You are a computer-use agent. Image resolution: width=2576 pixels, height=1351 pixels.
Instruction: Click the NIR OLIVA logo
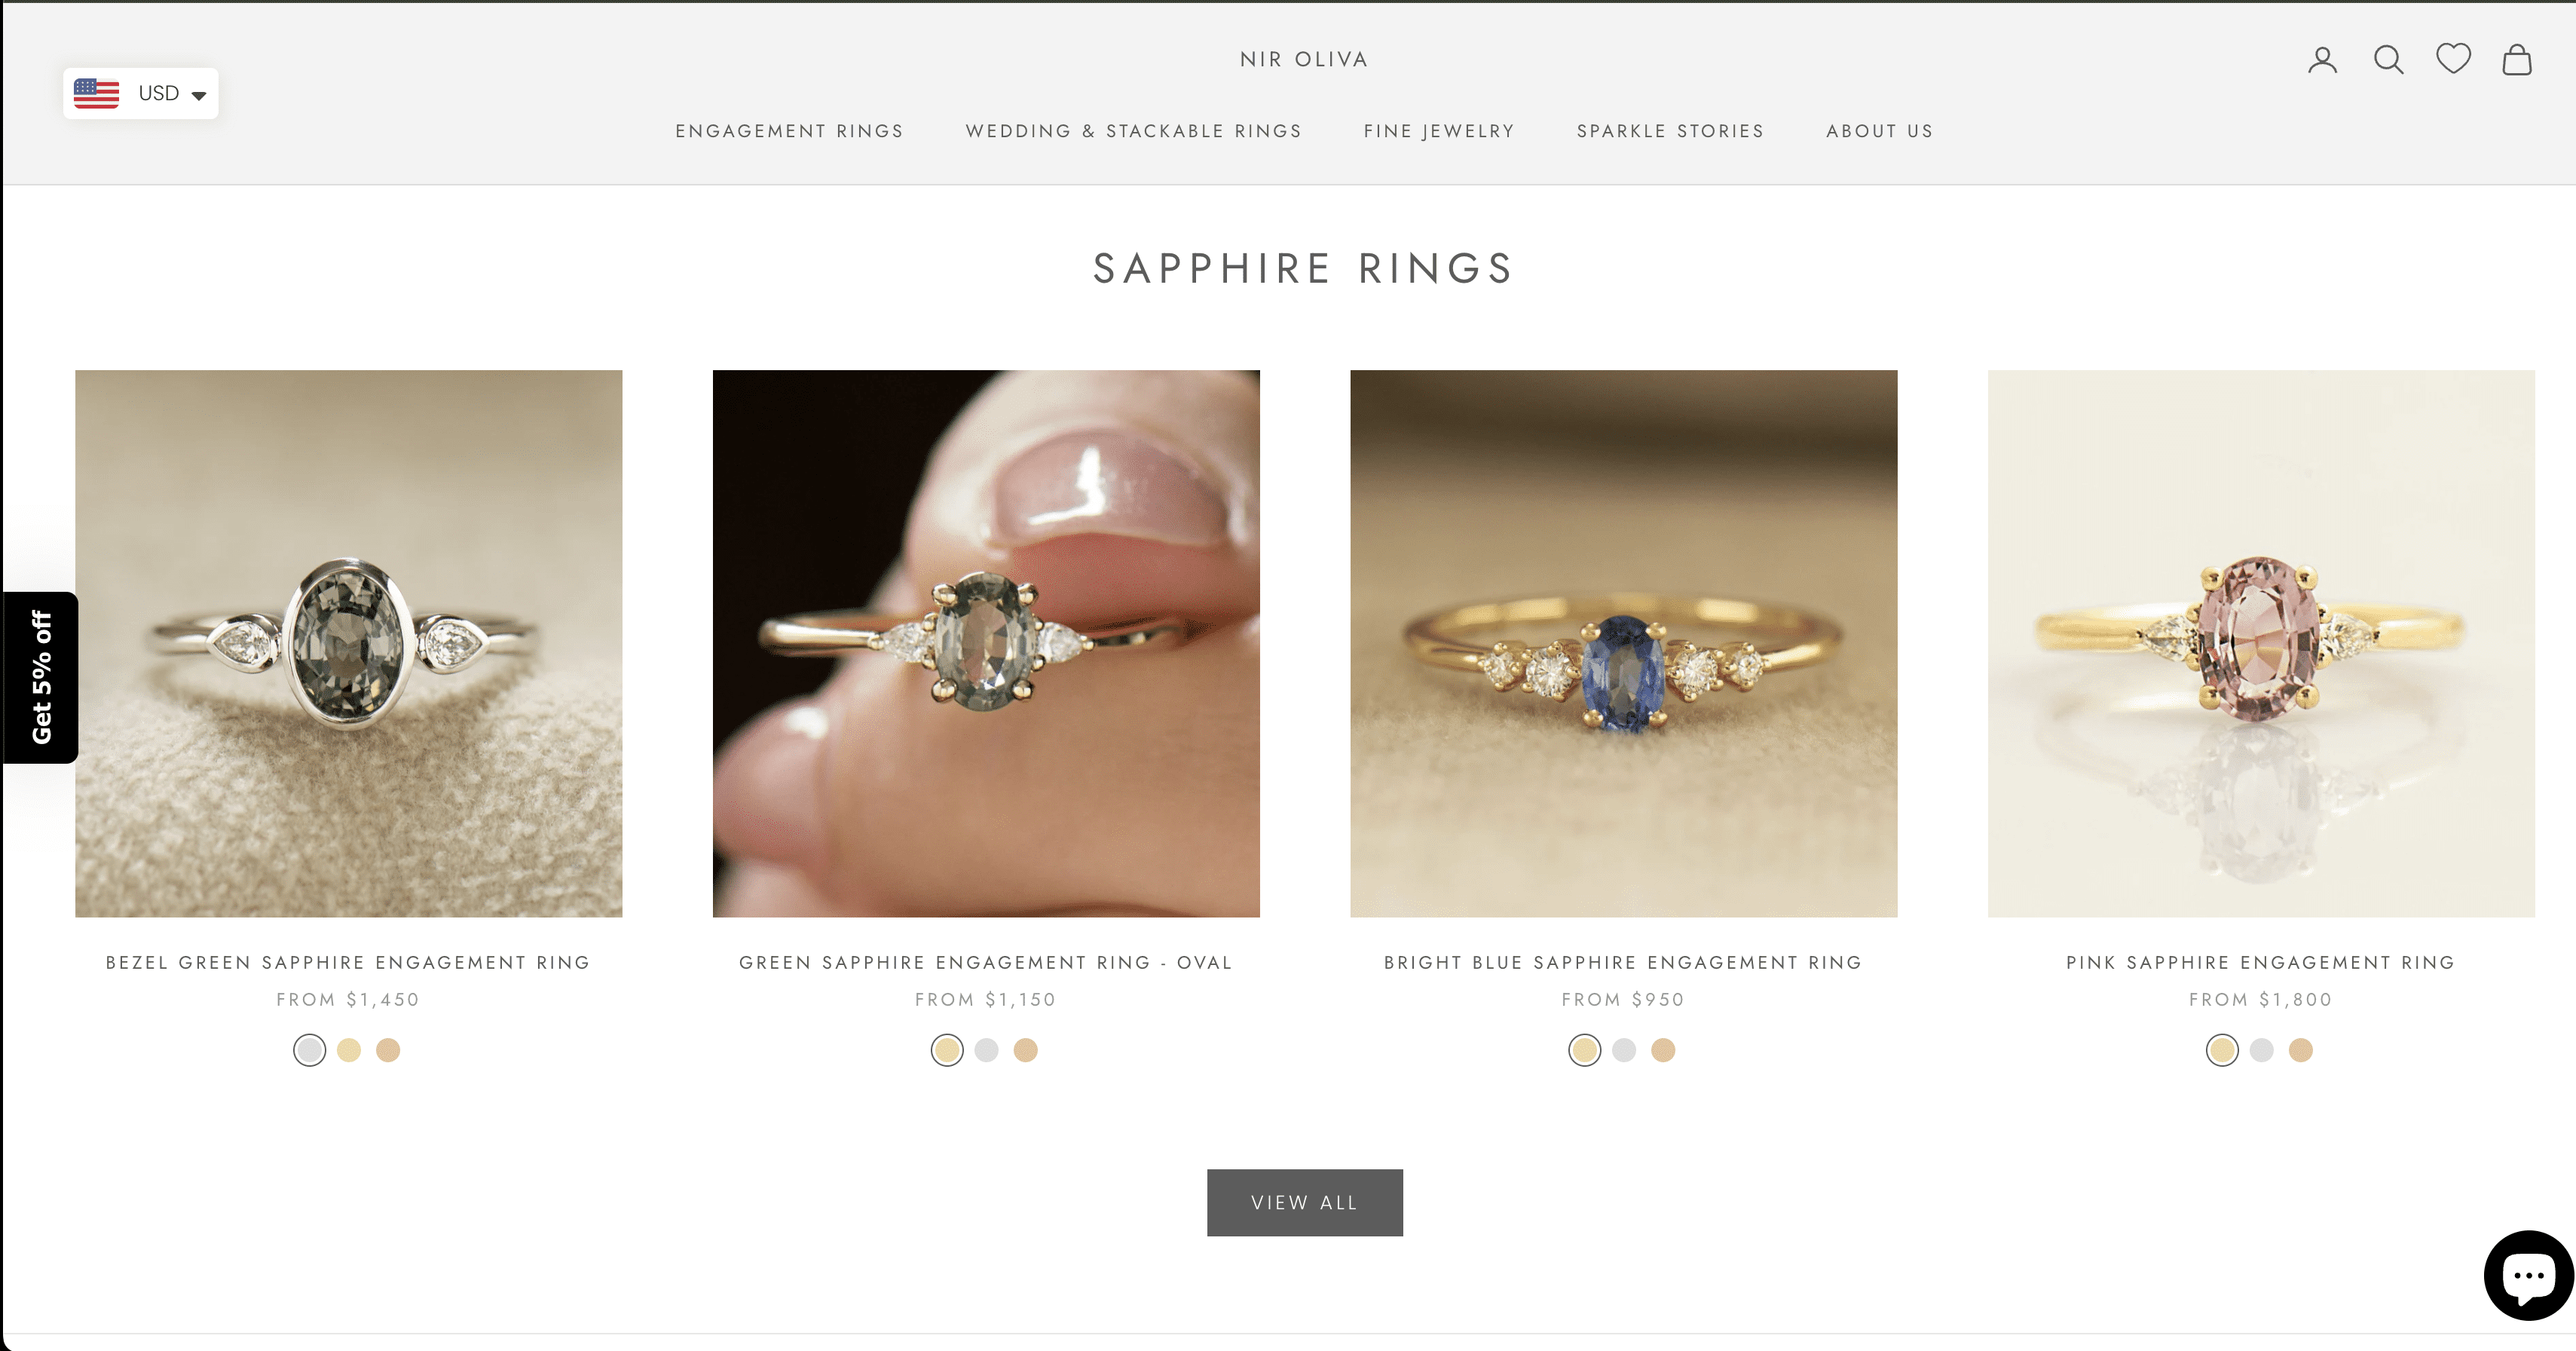coord(1304,59)
